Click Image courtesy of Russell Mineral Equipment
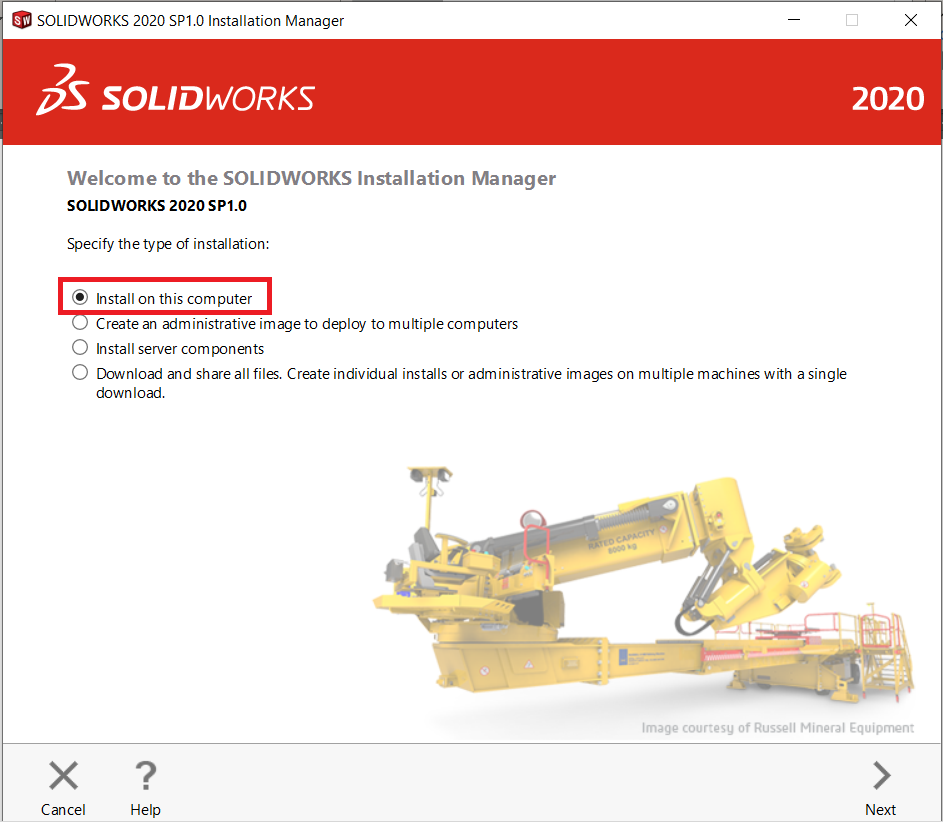The height and width of the screenshot is (822, 943). [x=778, y=728]
